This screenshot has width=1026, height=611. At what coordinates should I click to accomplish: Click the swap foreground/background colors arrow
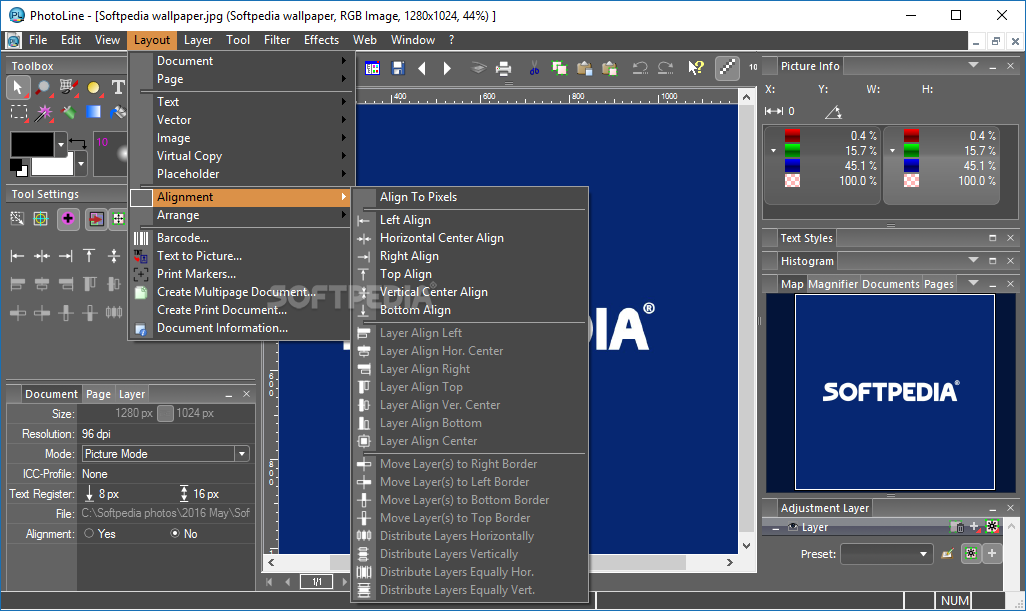click(x=78, y=143)
